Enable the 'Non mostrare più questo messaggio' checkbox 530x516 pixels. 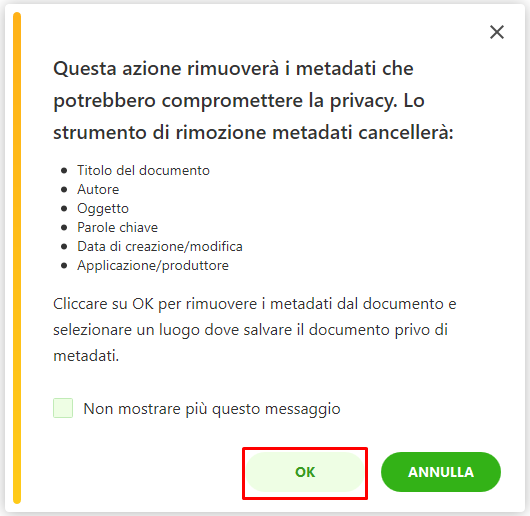(63, 408)
